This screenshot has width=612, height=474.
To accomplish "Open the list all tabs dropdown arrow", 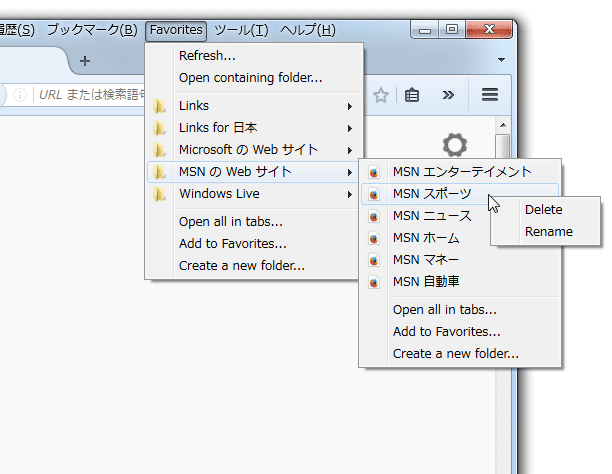I will pos(501,60).
